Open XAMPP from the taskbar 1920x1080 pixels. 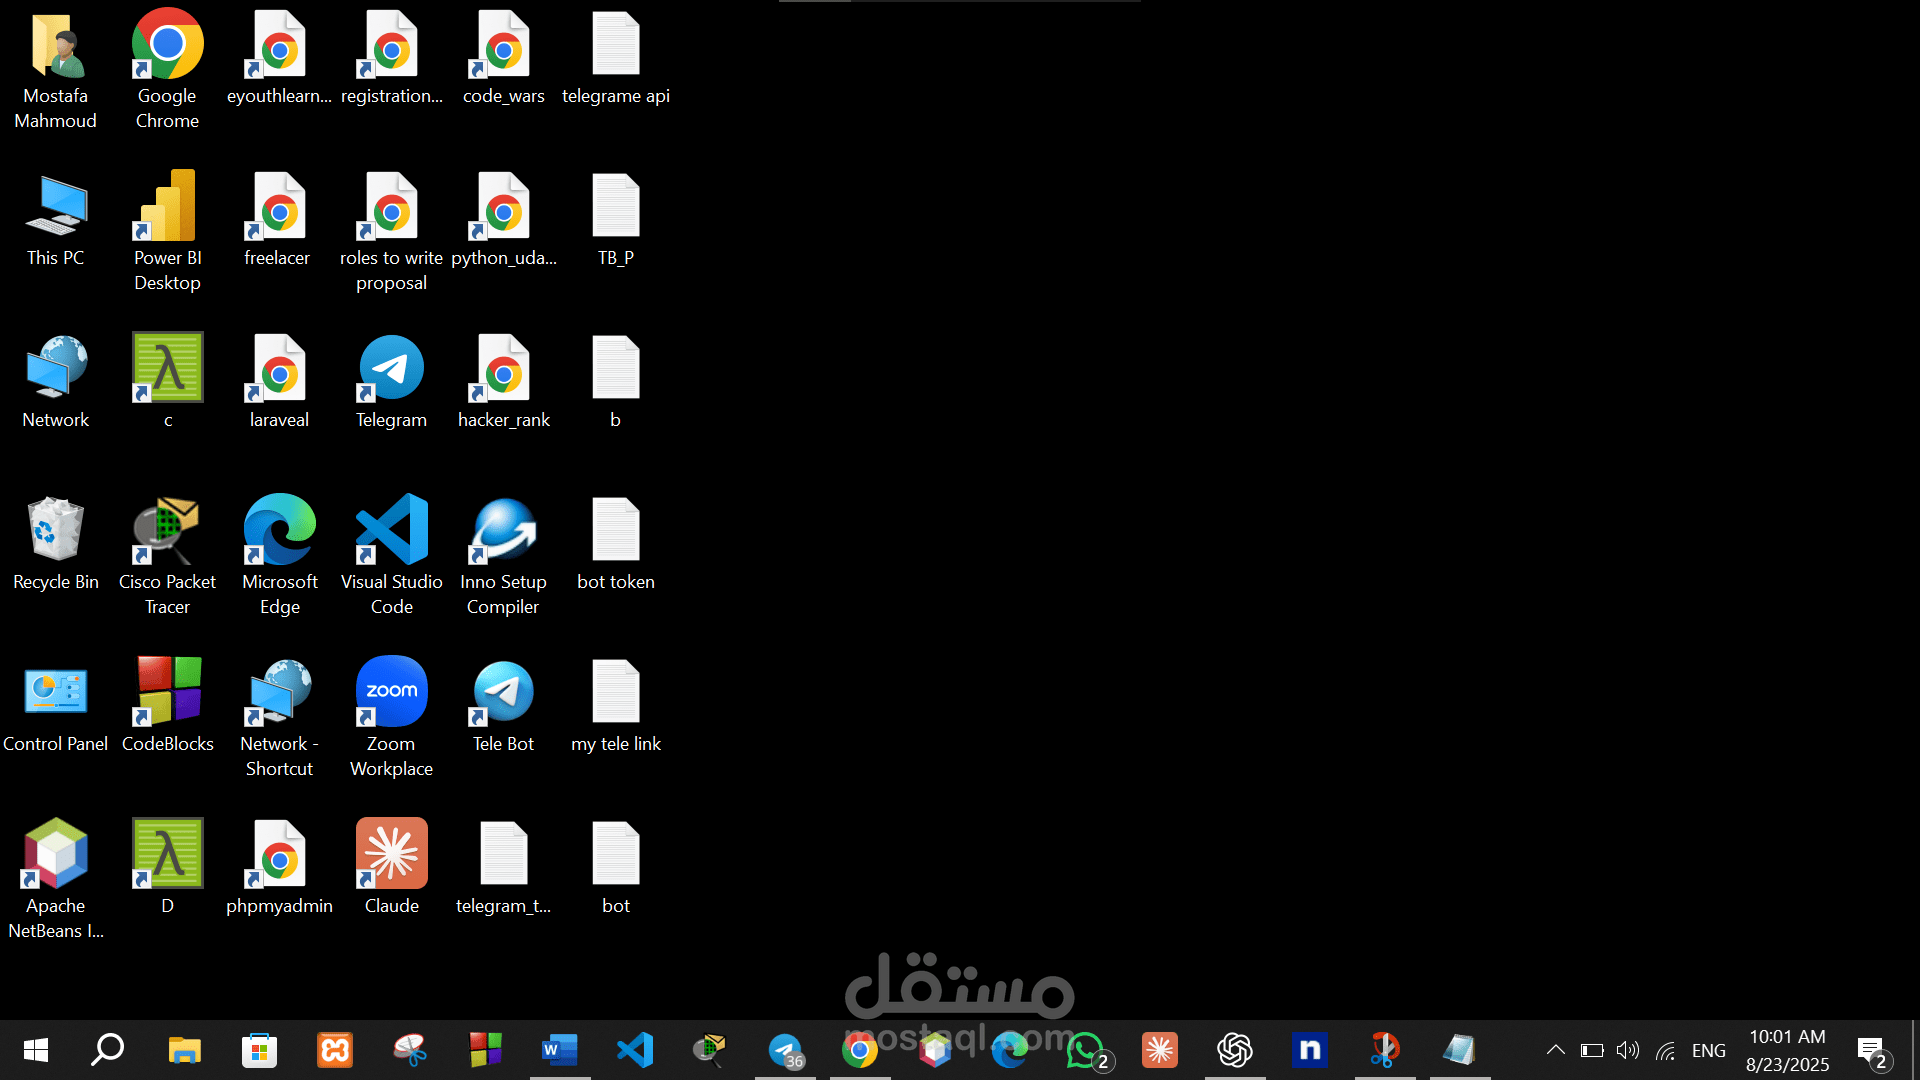[x=335, y=1050]
